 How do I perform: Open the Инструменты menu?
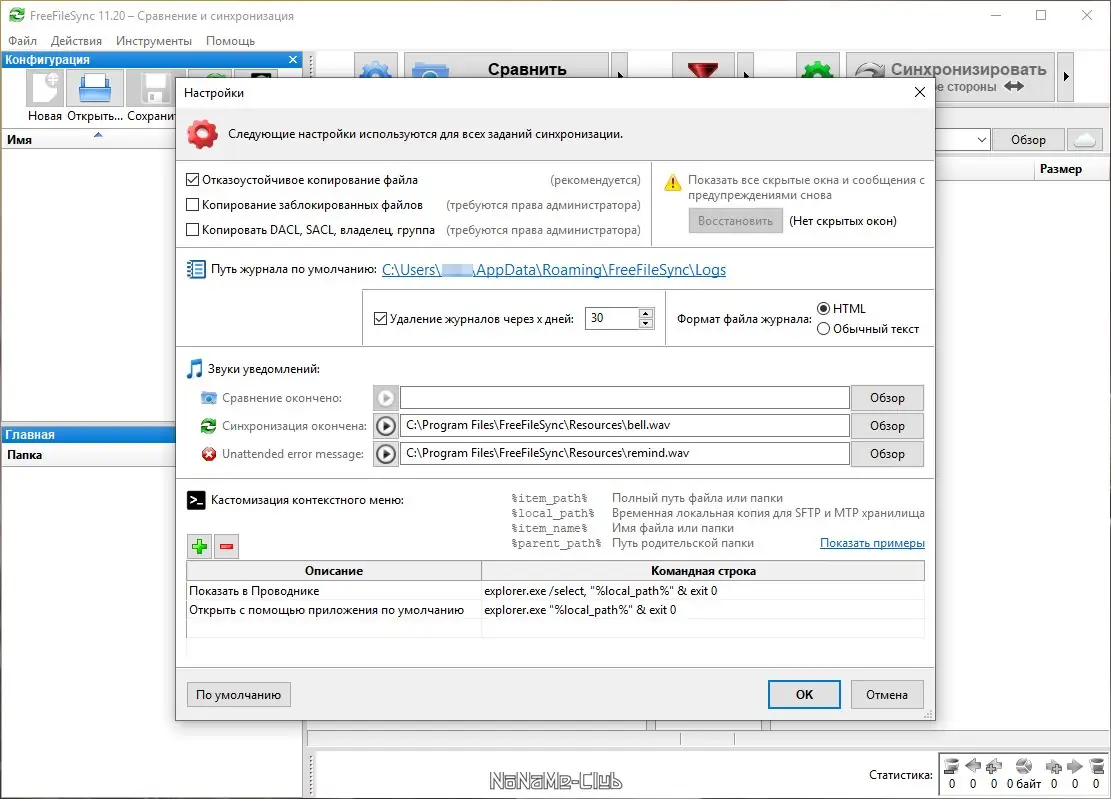(x=154, y=41)
